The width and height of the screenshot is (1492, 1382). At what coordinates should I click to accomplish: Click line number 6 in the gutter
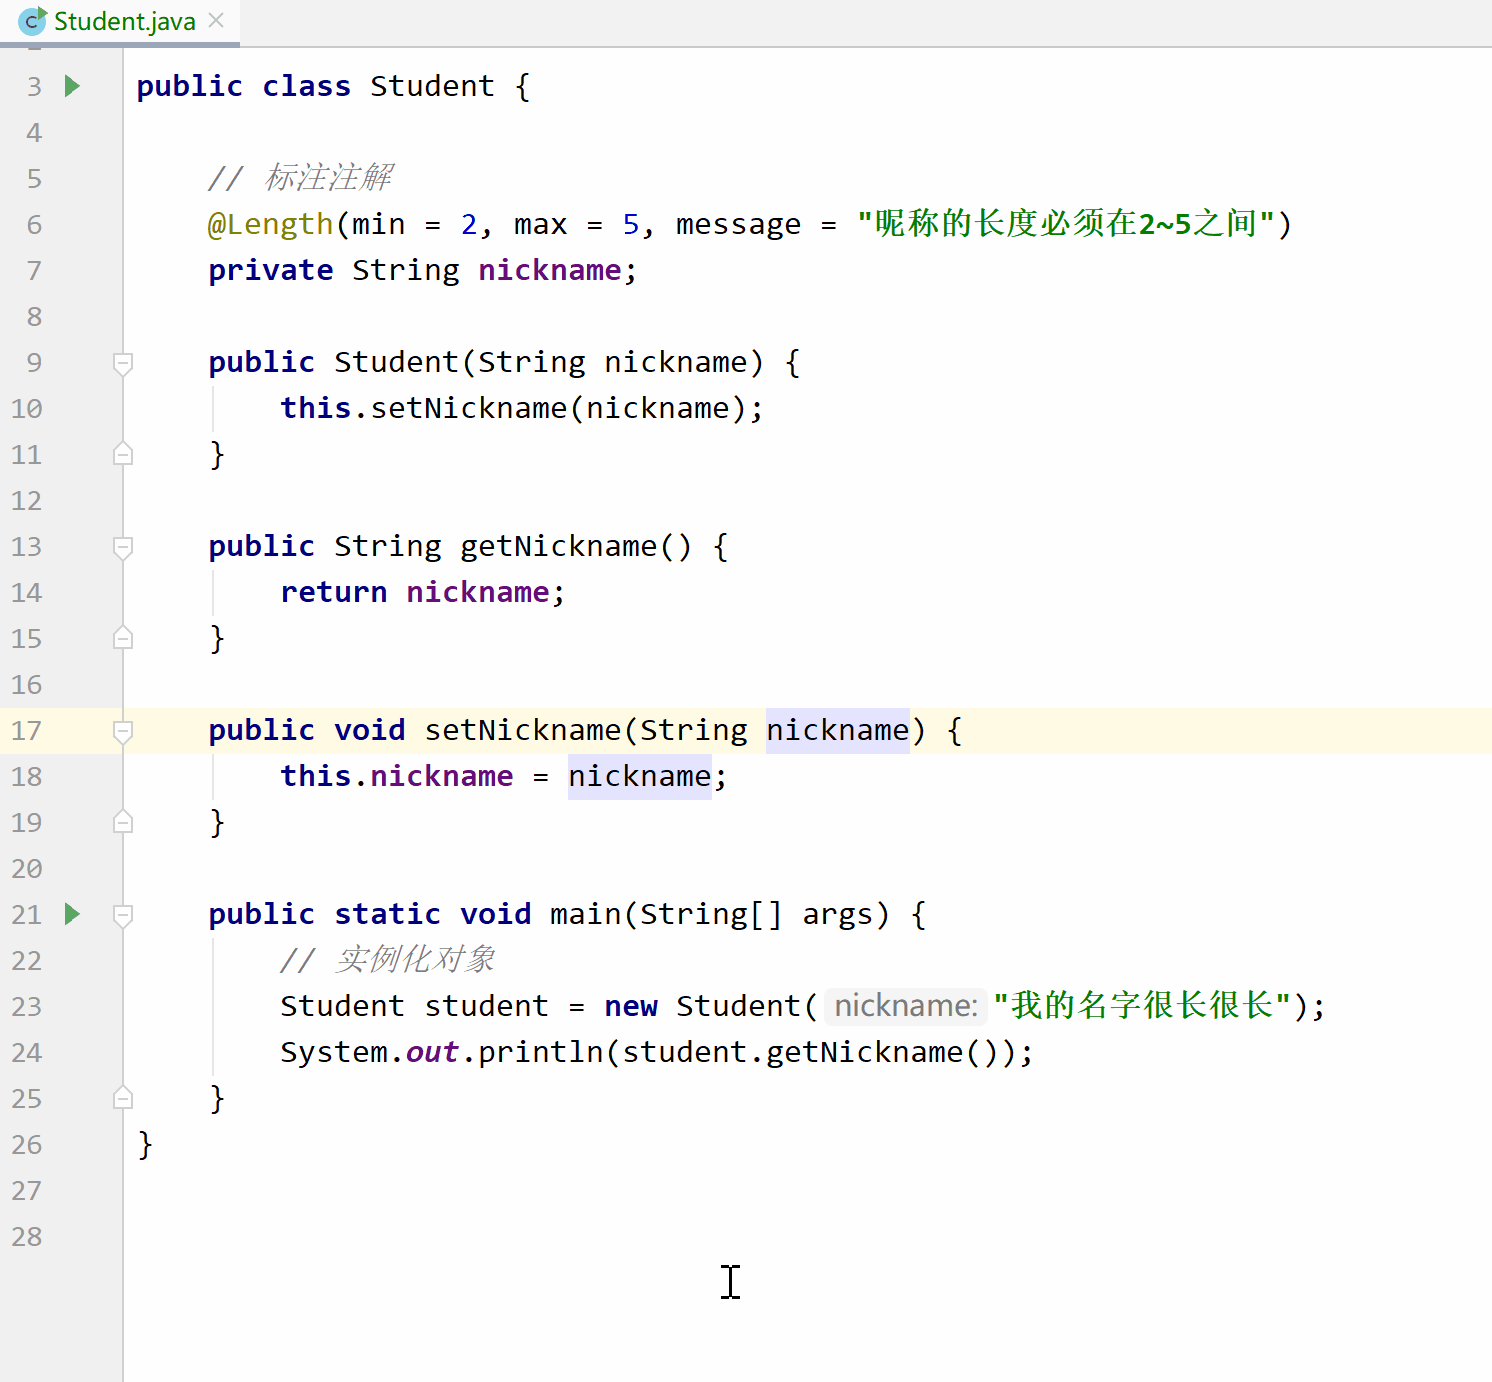34,224
